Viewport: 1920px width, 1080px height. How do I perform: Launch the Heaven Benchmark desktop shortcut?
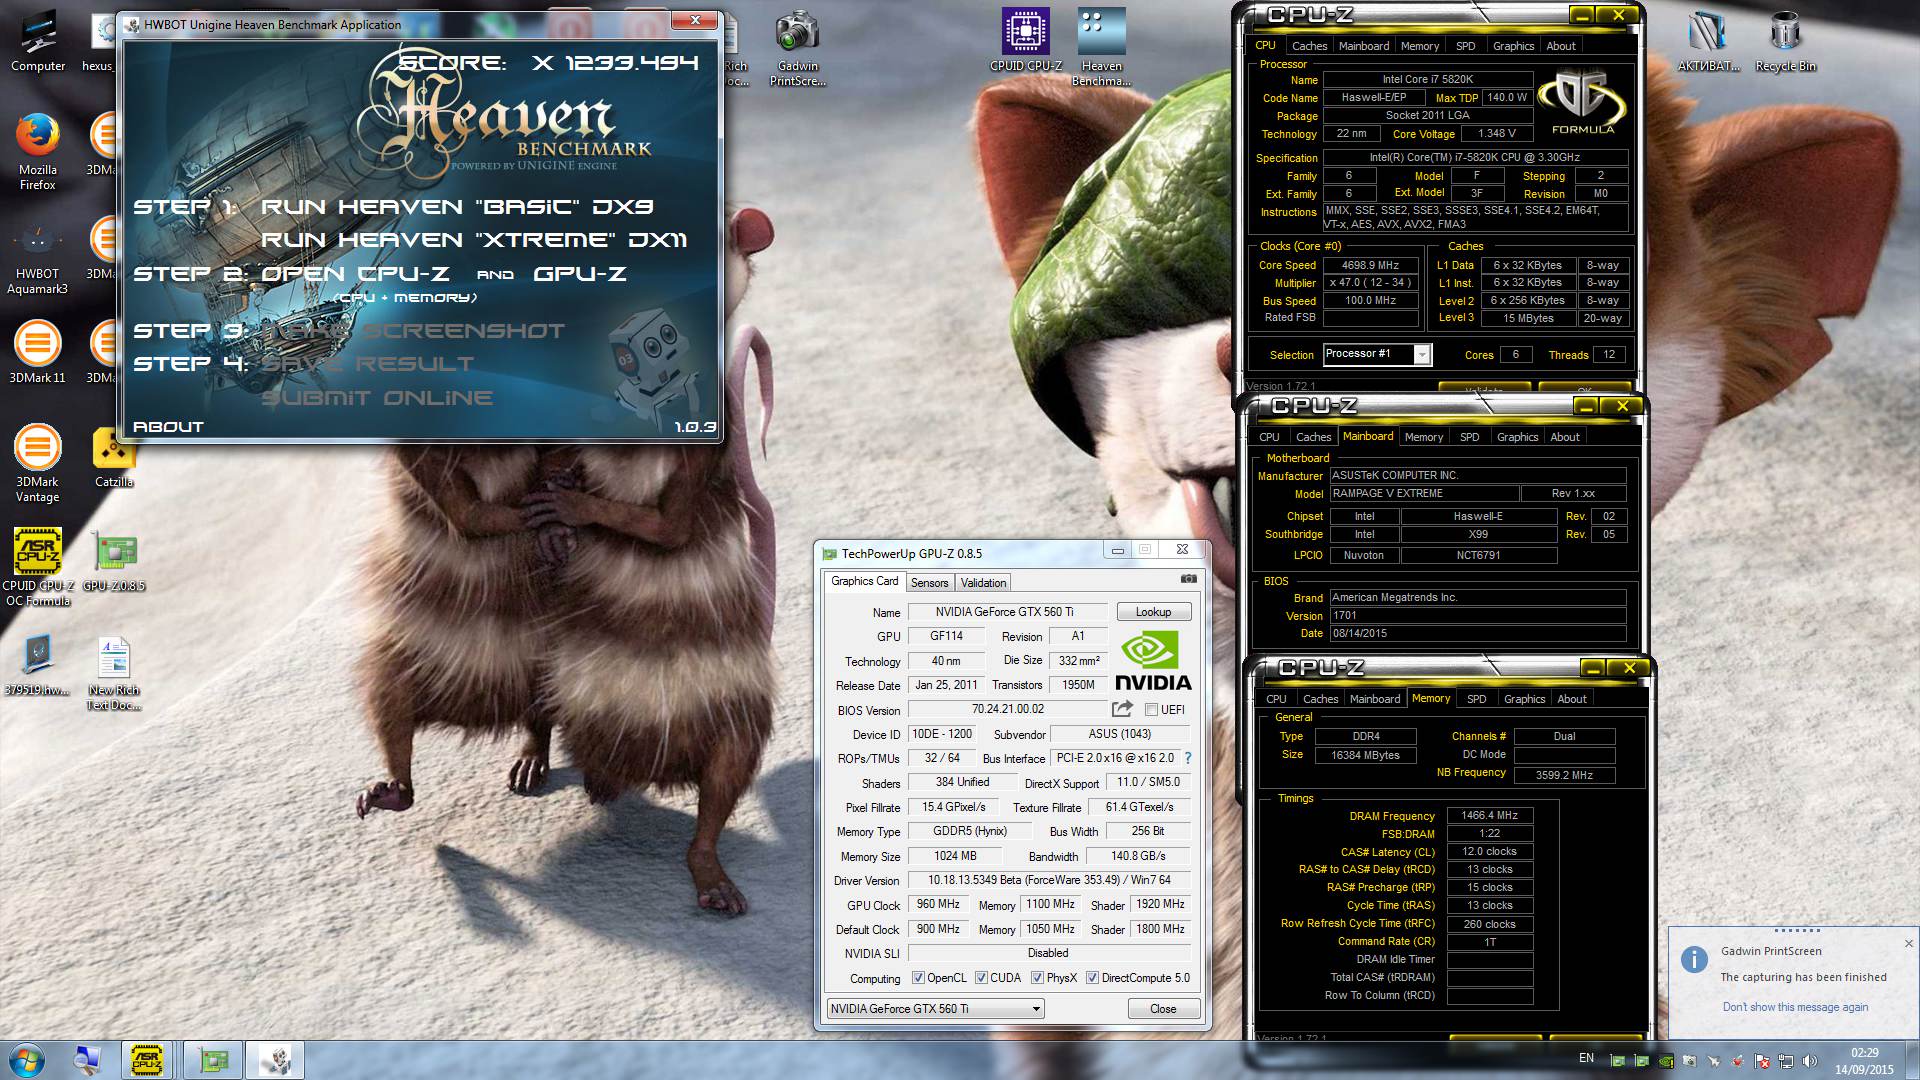(x=1102, y=47)
